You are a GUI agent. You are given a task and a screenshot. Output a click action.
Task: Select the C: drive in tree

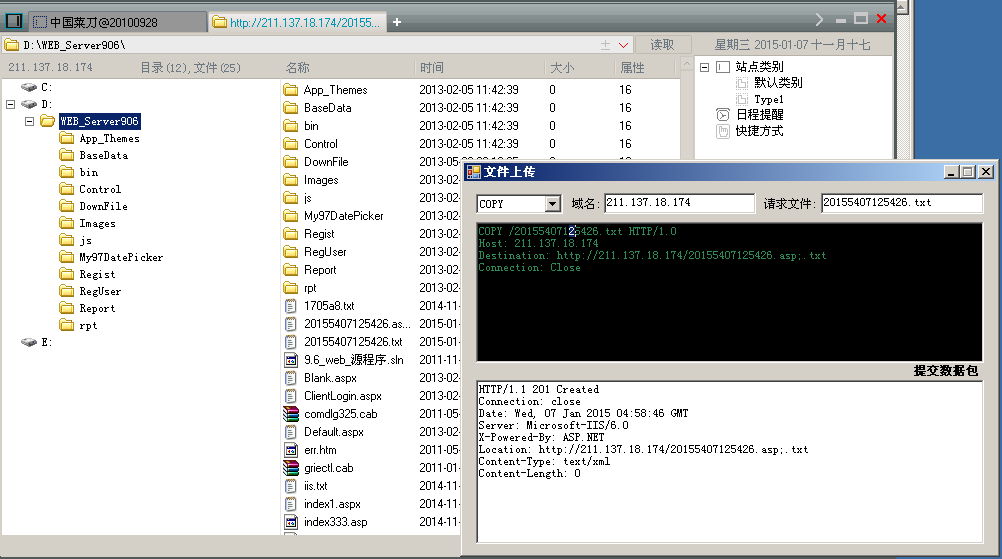tap(46, 87)
